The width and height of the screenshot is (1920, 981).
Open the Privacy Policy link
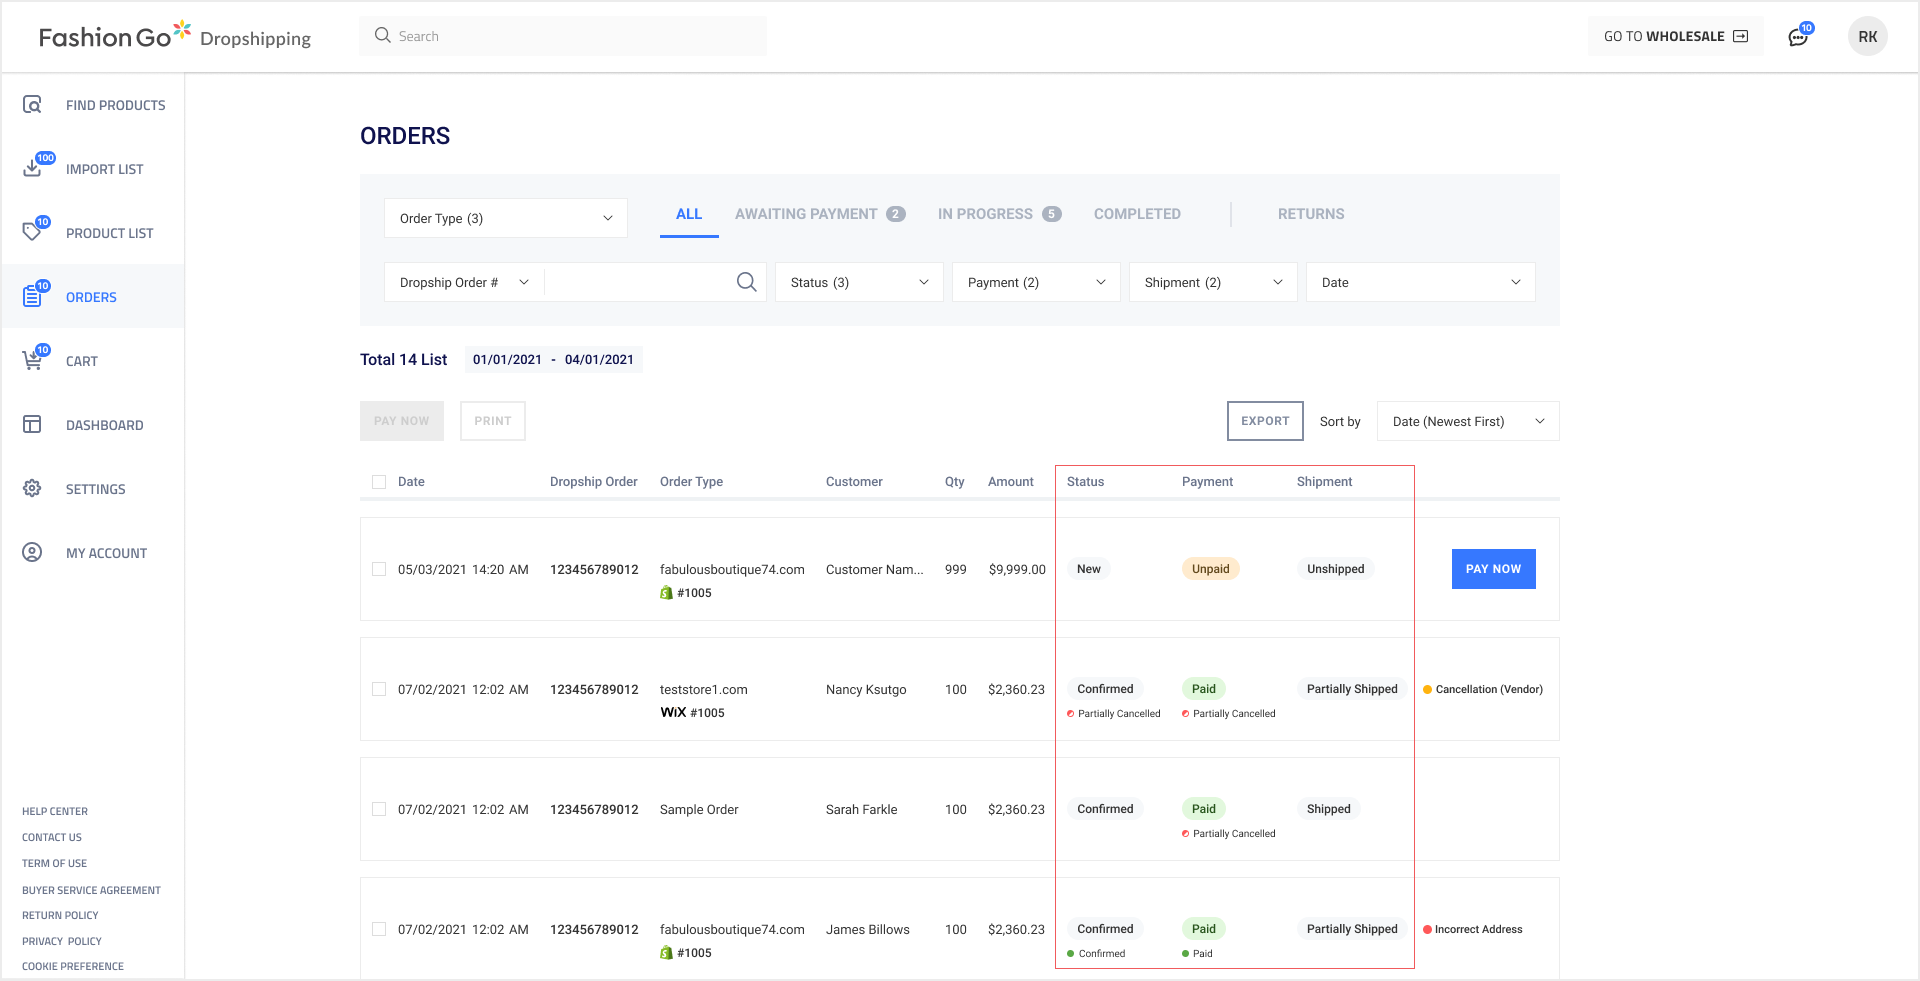click(62, 941)
